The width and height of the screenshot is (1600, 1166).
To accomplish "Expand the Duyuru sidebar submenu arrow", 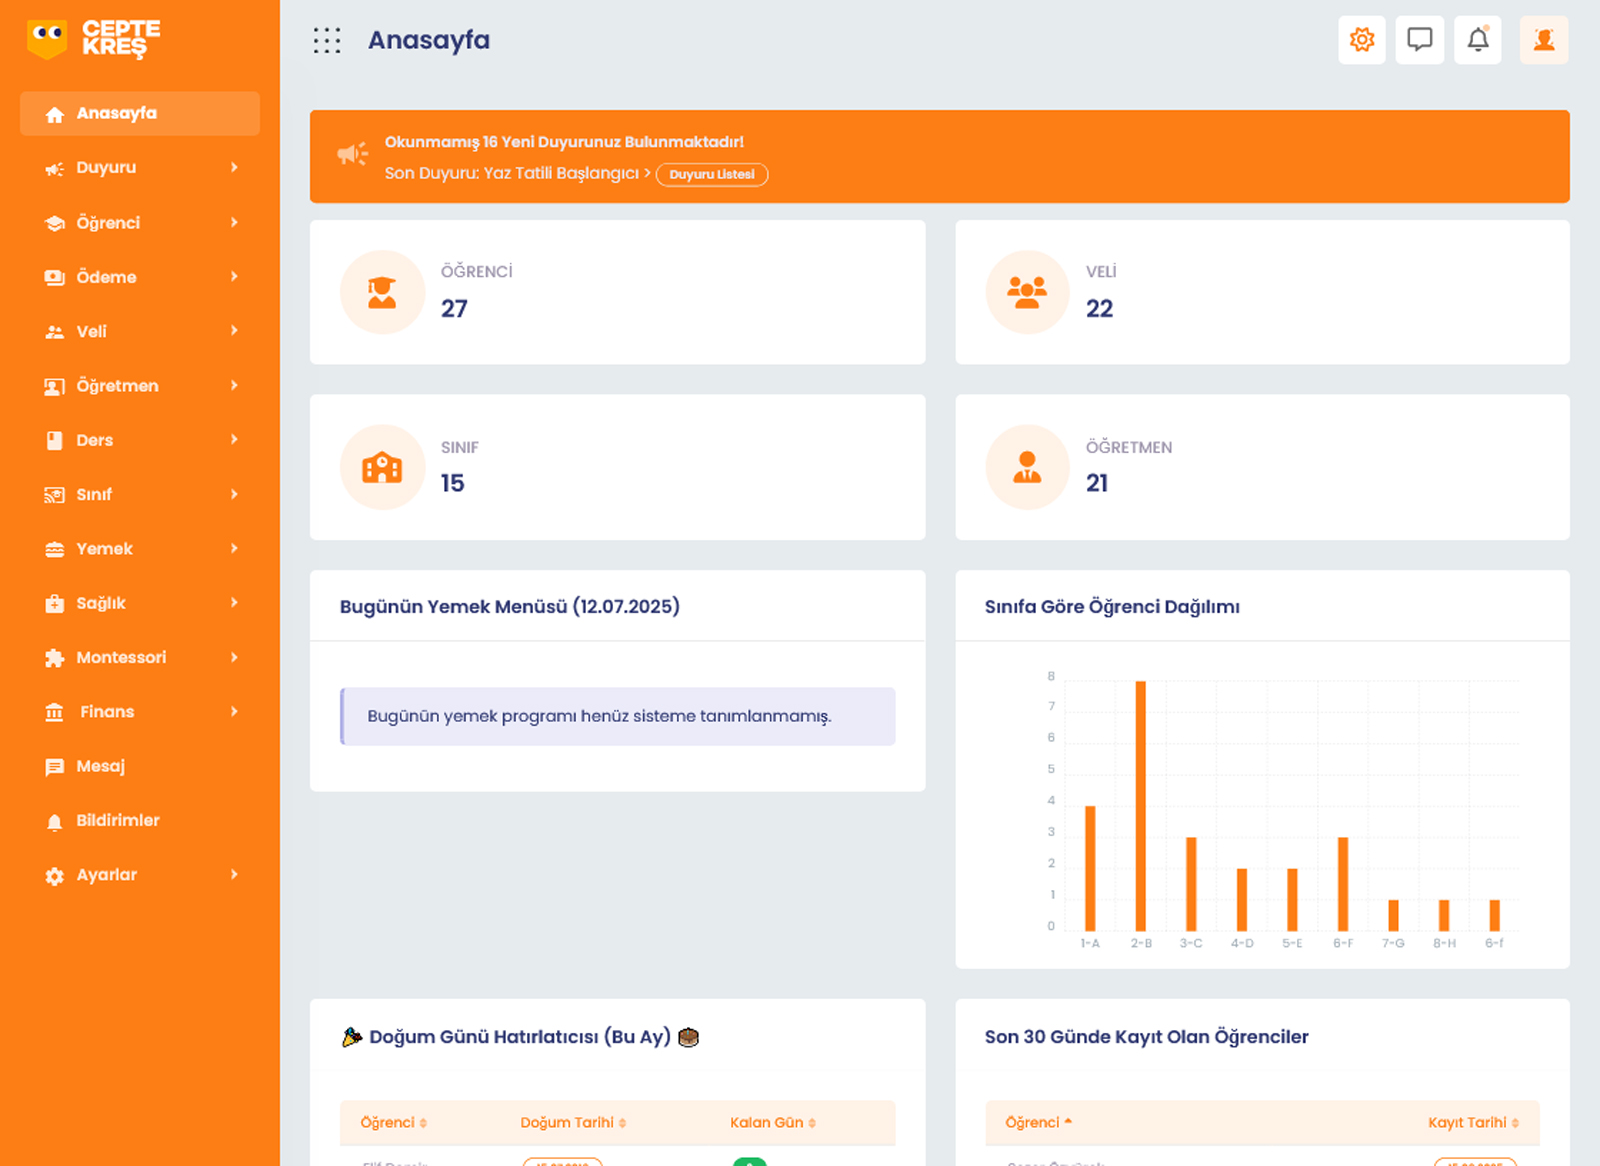I will click(x=234, y=167).
